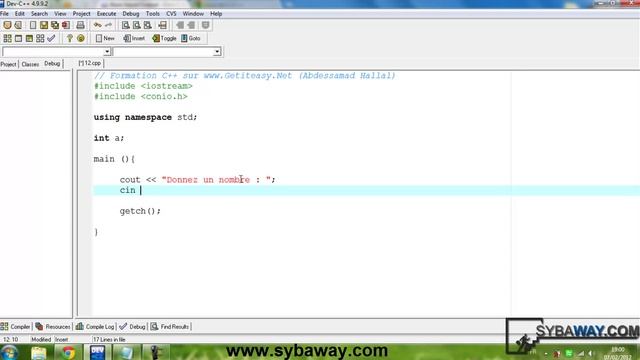
Task: Click the Goto bookmark button
Action: 191,38
